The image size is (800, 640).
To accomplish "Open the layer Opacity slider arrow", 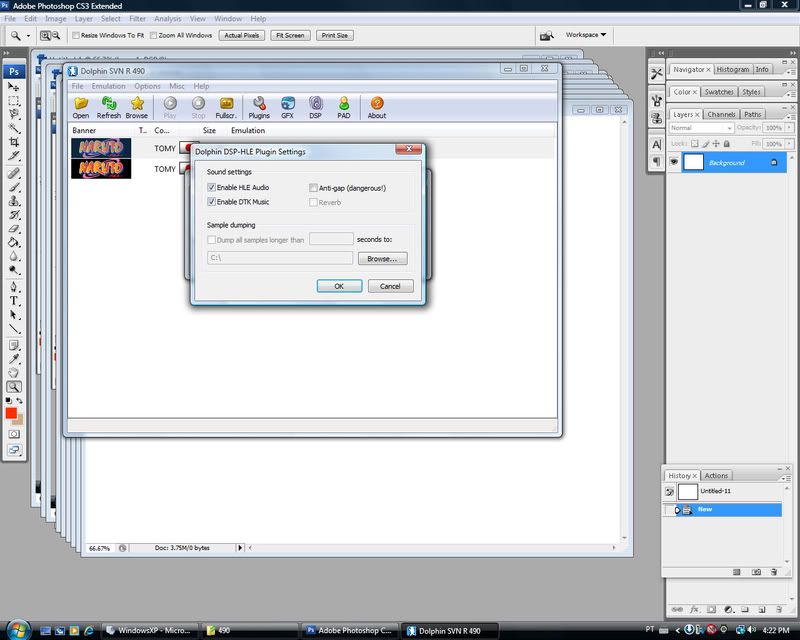I will pyautogui.click(x=790, y=128).
